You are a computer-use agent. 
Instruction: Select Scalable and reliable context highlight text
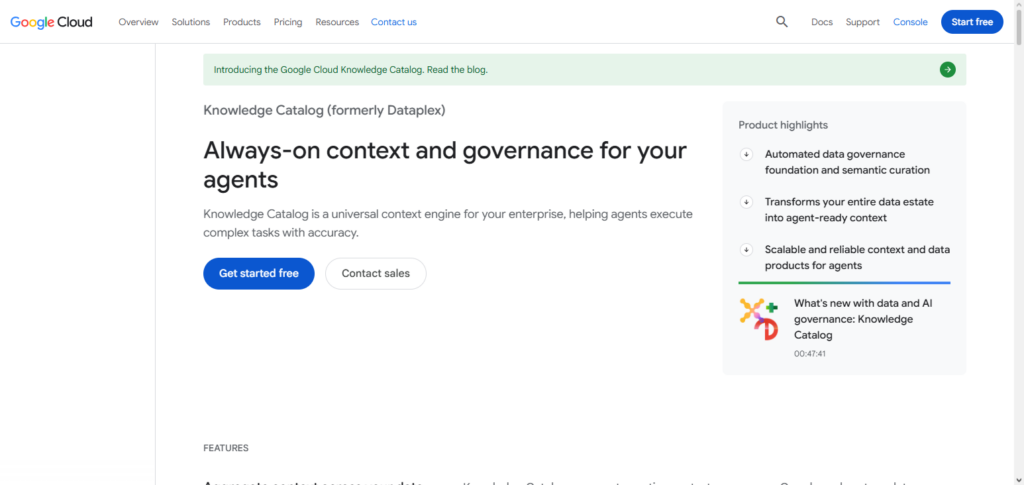pyautogui.click(x=857, y=257)
